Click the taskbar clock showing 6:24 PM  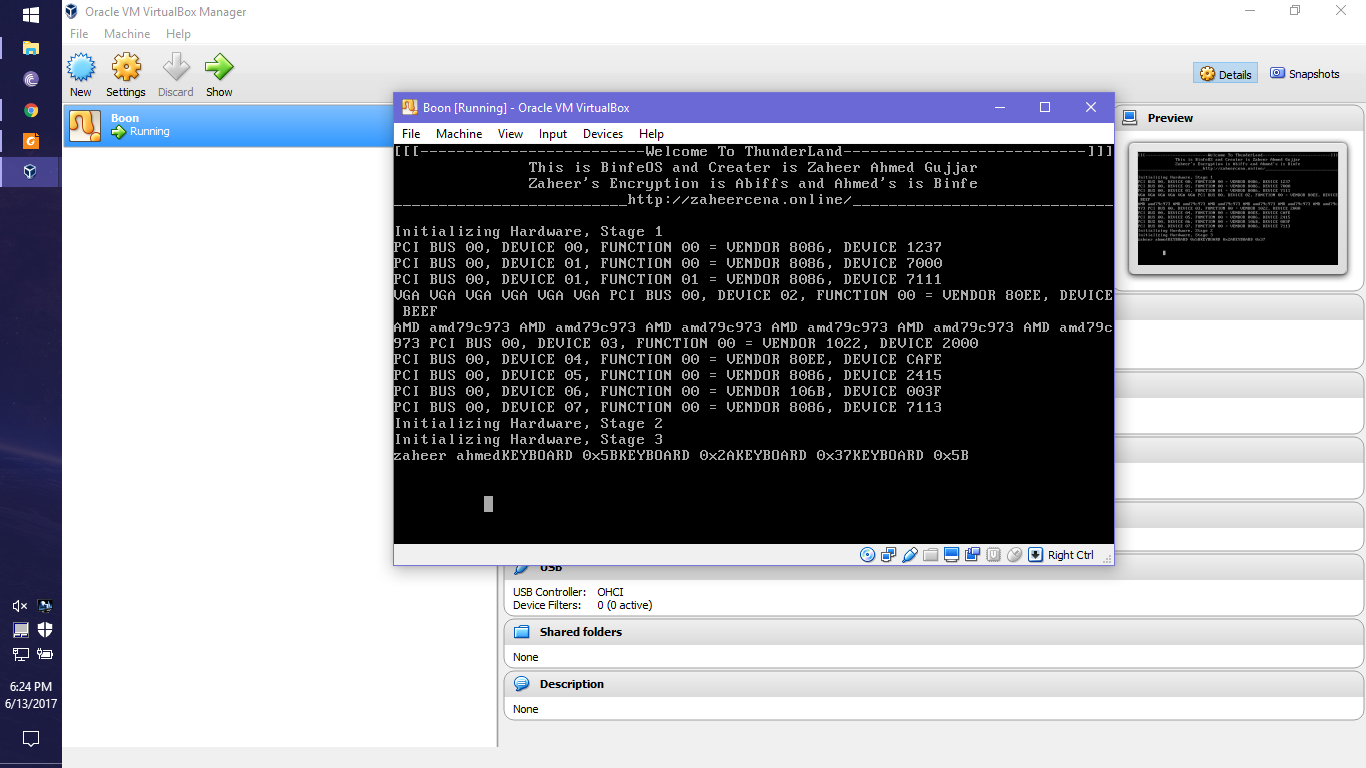click(30, 687)
